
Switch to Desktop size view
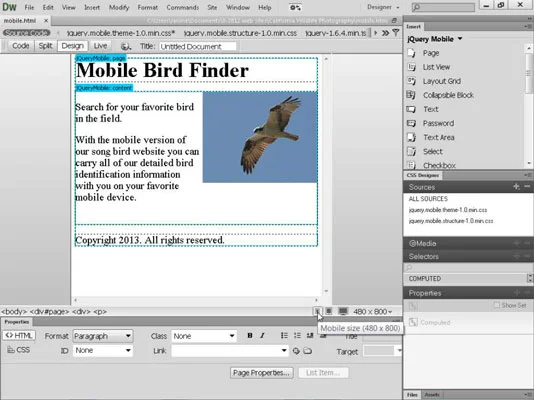pyautogui.click(x=343, y=311)
